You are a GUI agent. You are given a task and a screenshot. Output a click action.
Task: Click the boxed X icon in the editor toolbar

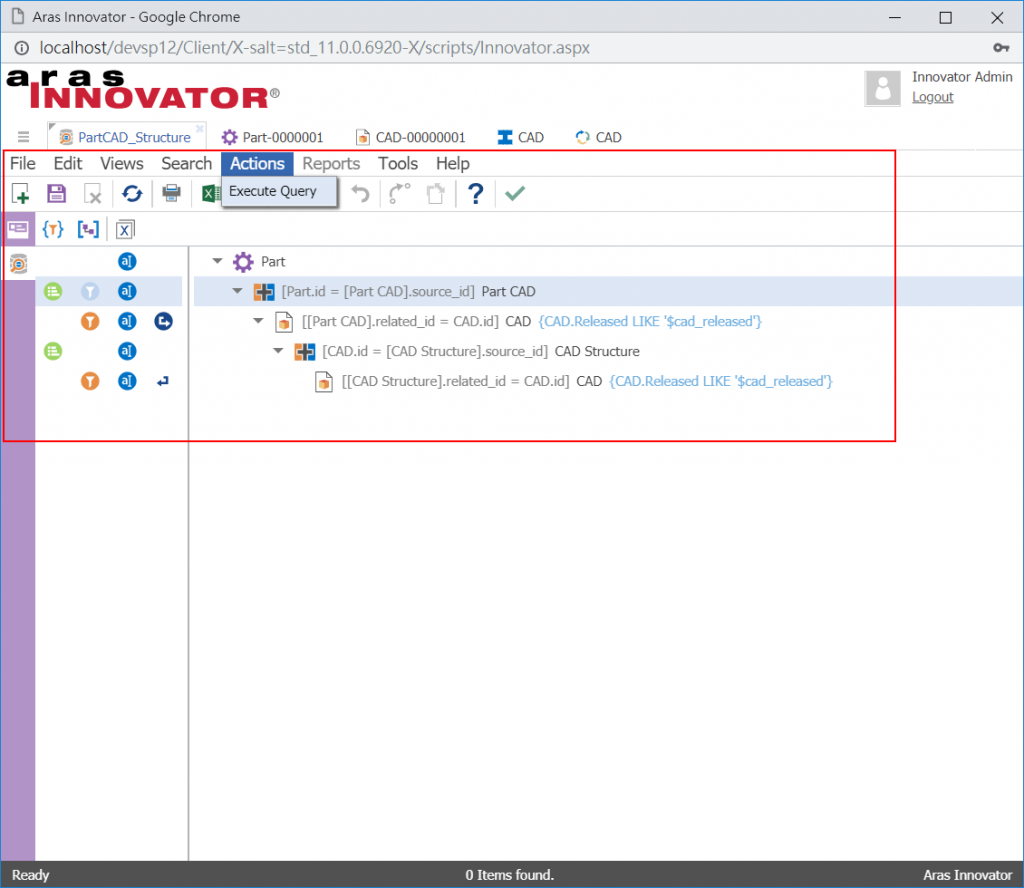125,230
